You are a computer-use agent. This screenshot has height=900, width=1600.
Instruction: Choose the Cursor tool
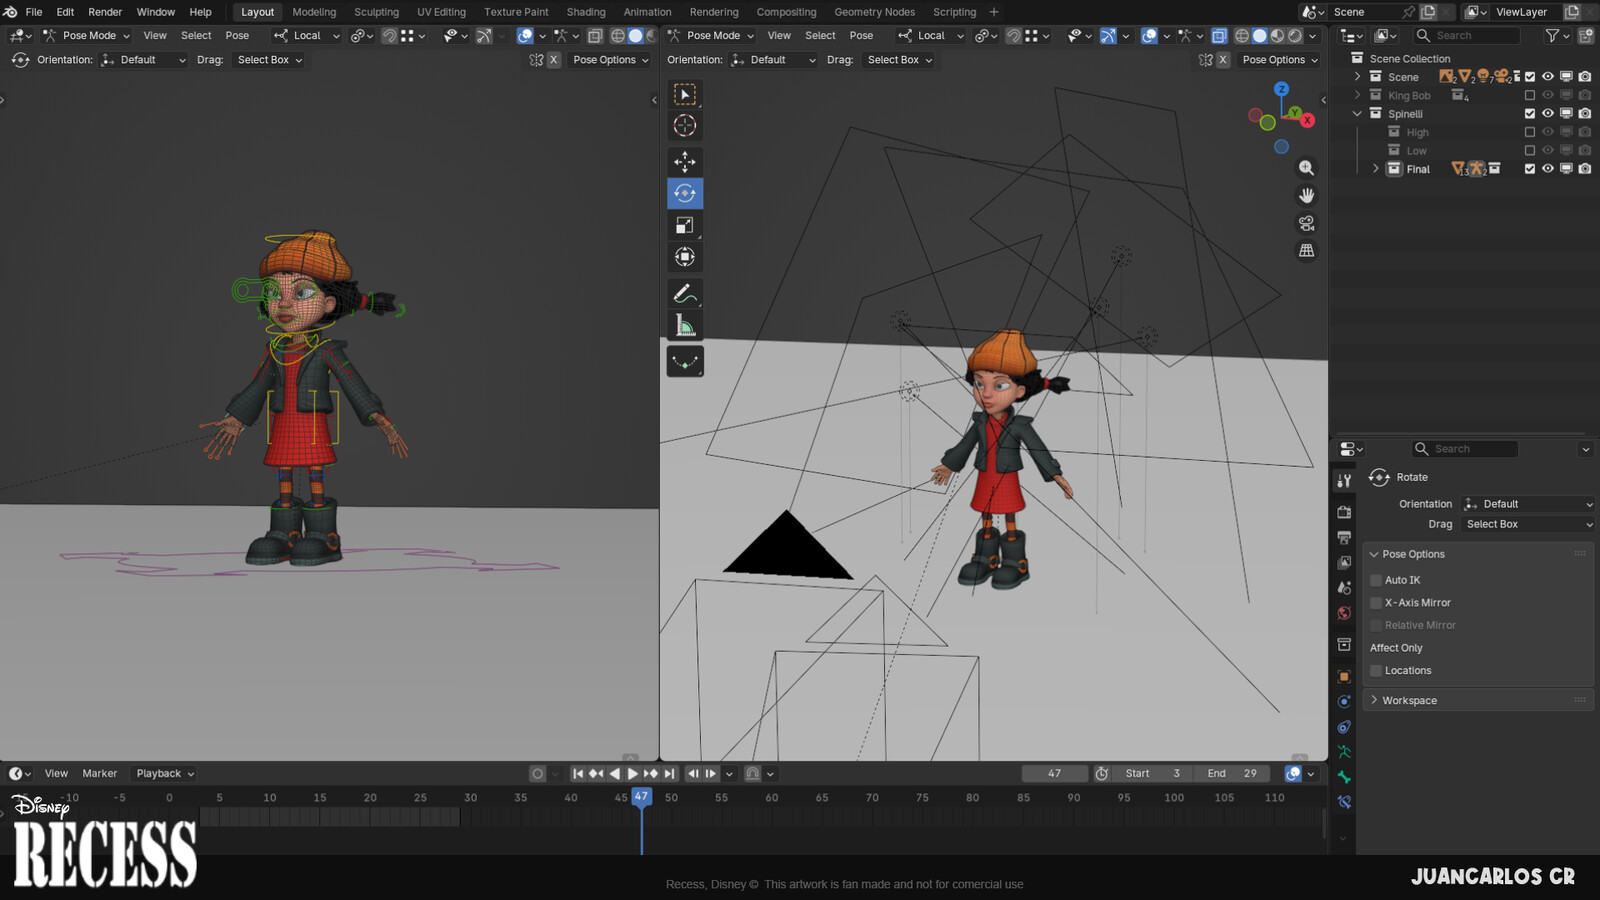point(685,126)
